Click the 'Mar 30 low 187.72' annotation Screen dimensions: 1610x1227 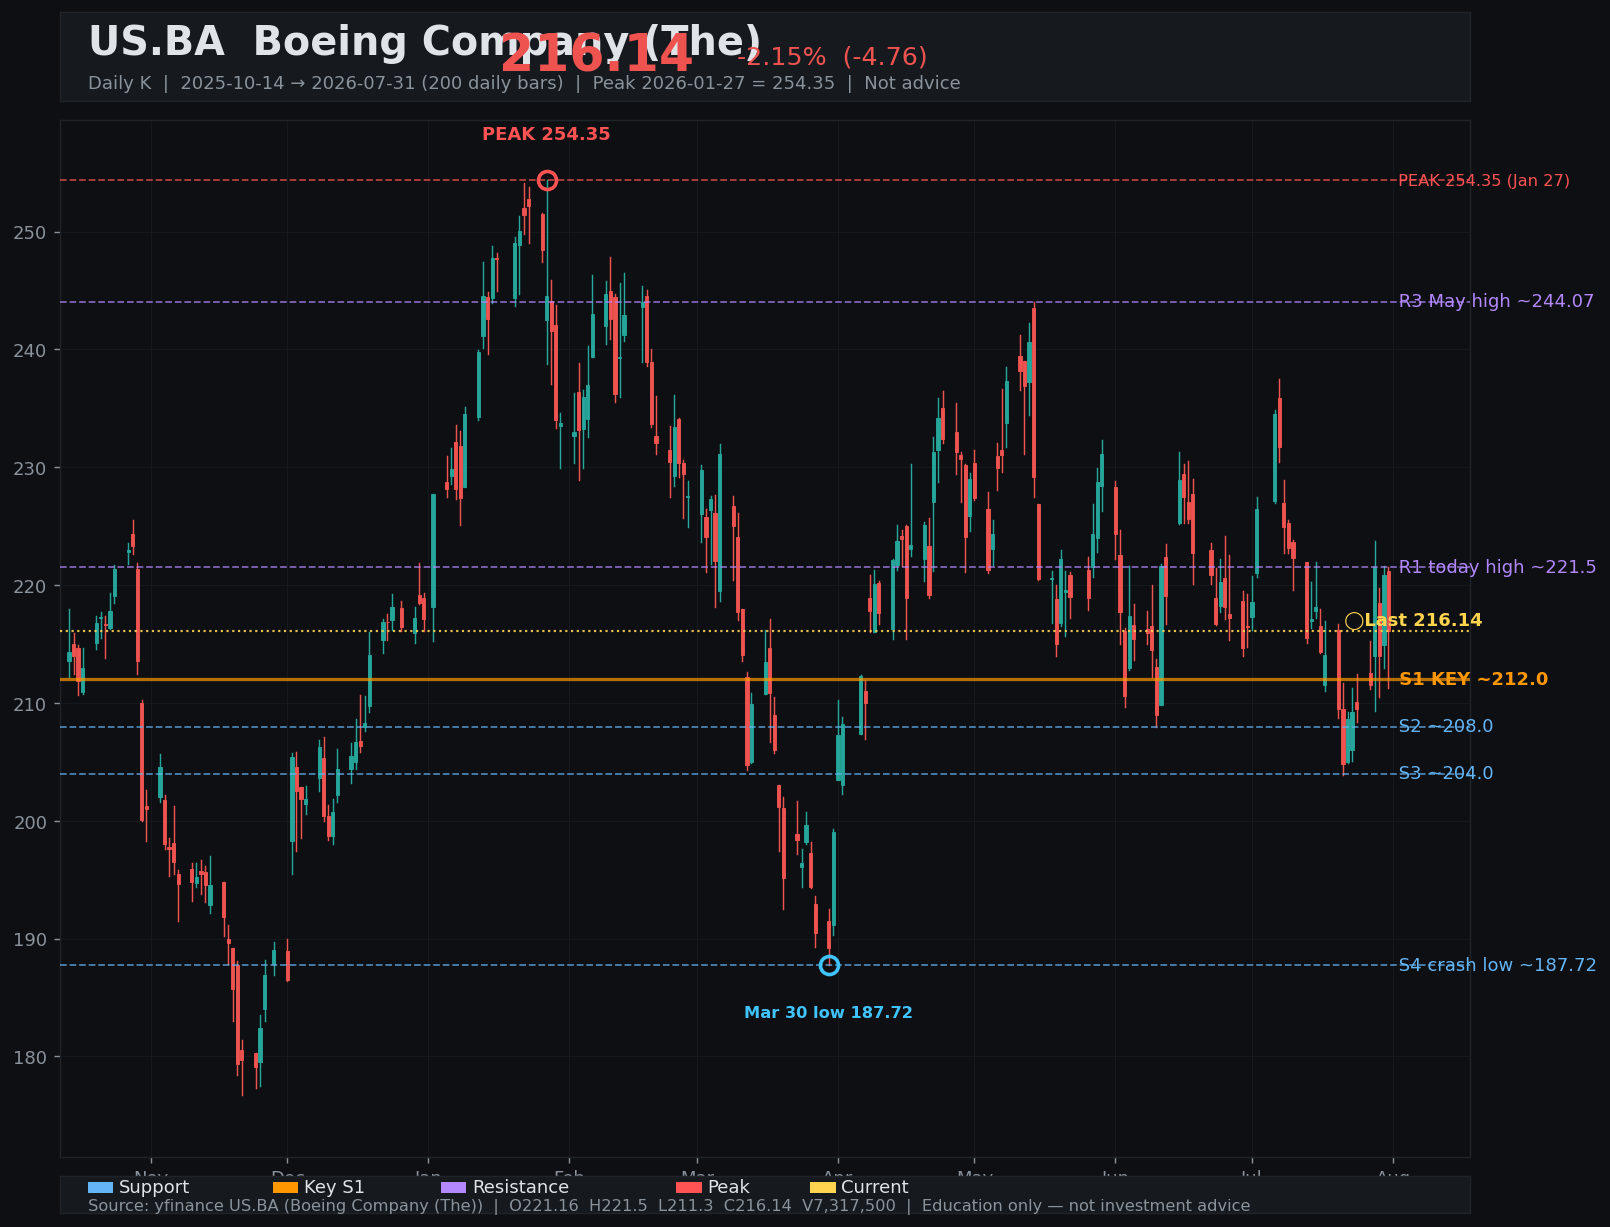[828, 1013]
